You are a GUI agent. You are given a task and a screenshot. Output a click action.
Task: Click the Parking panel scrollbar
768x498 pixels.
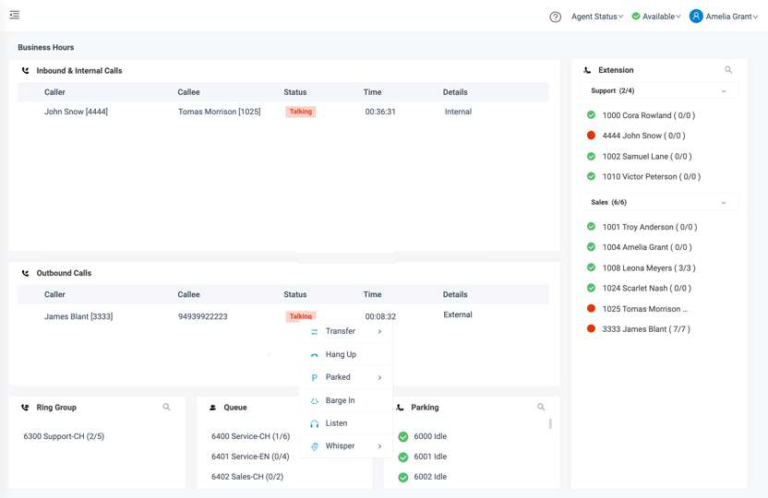(x=550, y=424)
